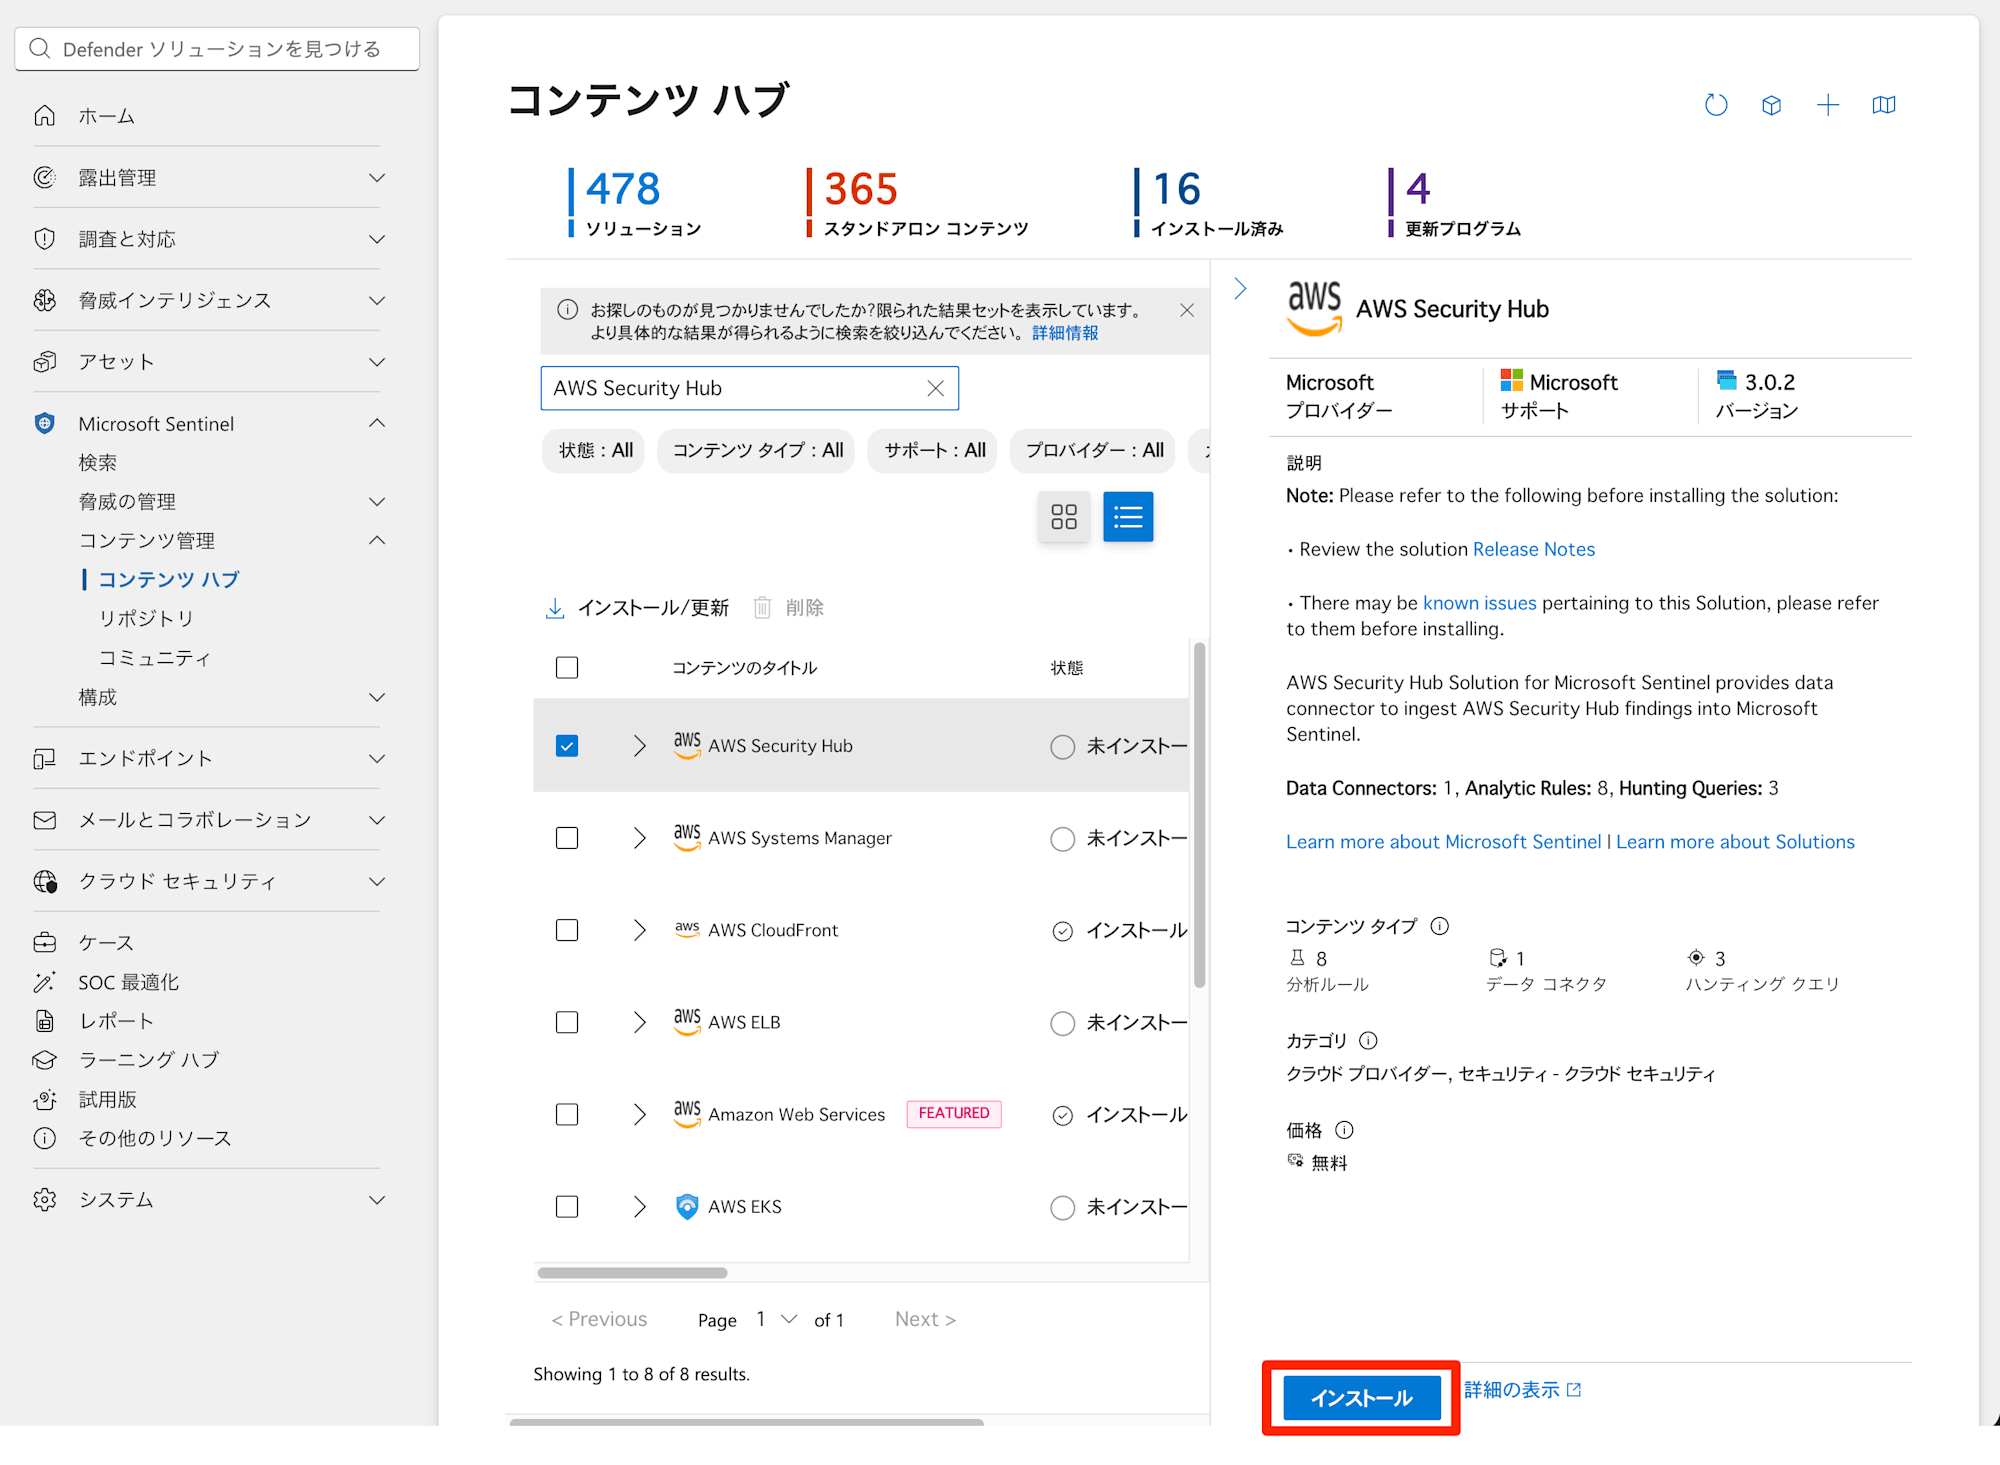Dismiss the limited results info banner
2000x1465 pixels.
pos(1187,310)
